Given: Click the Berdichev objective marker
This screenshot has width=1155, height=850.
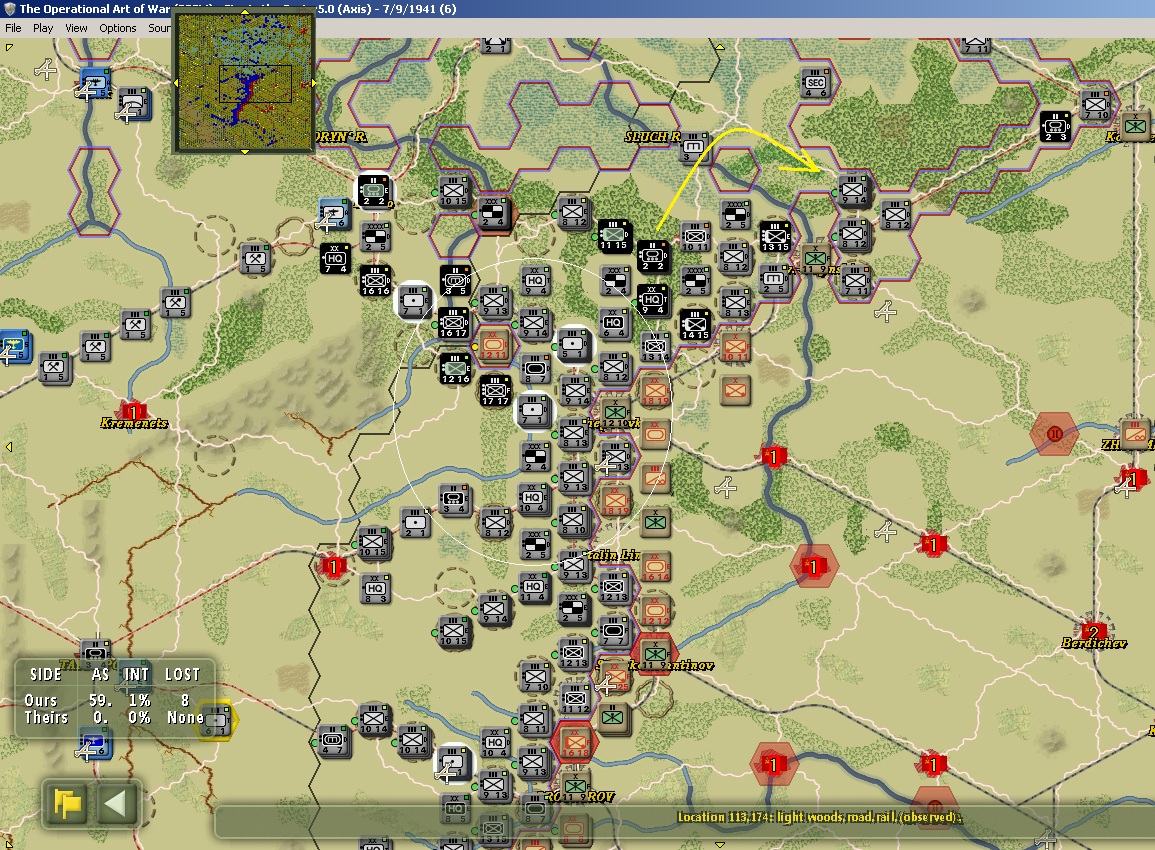Looking at the screenshot, I should pyautogui.click(x=1093, y=631).
